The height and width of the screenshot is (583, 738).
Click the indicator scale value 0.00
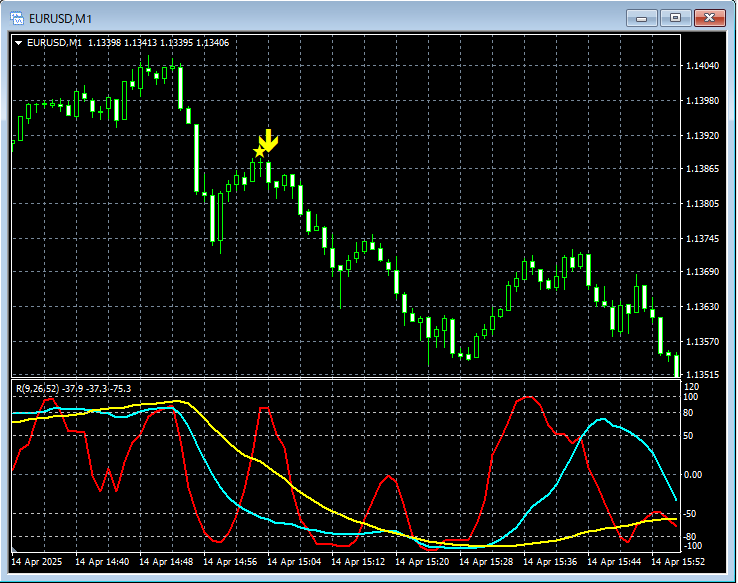pyautogui.click(x=693, y=475)
